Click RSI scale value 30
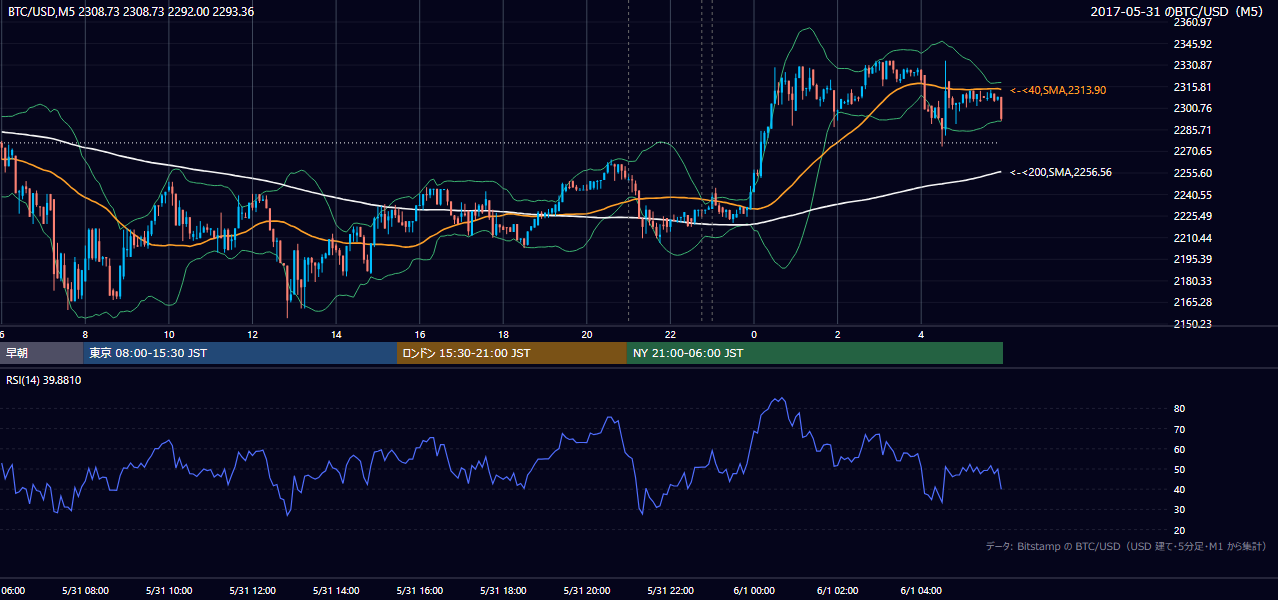Screen dimensions: 1278x600 [1179, 509]
